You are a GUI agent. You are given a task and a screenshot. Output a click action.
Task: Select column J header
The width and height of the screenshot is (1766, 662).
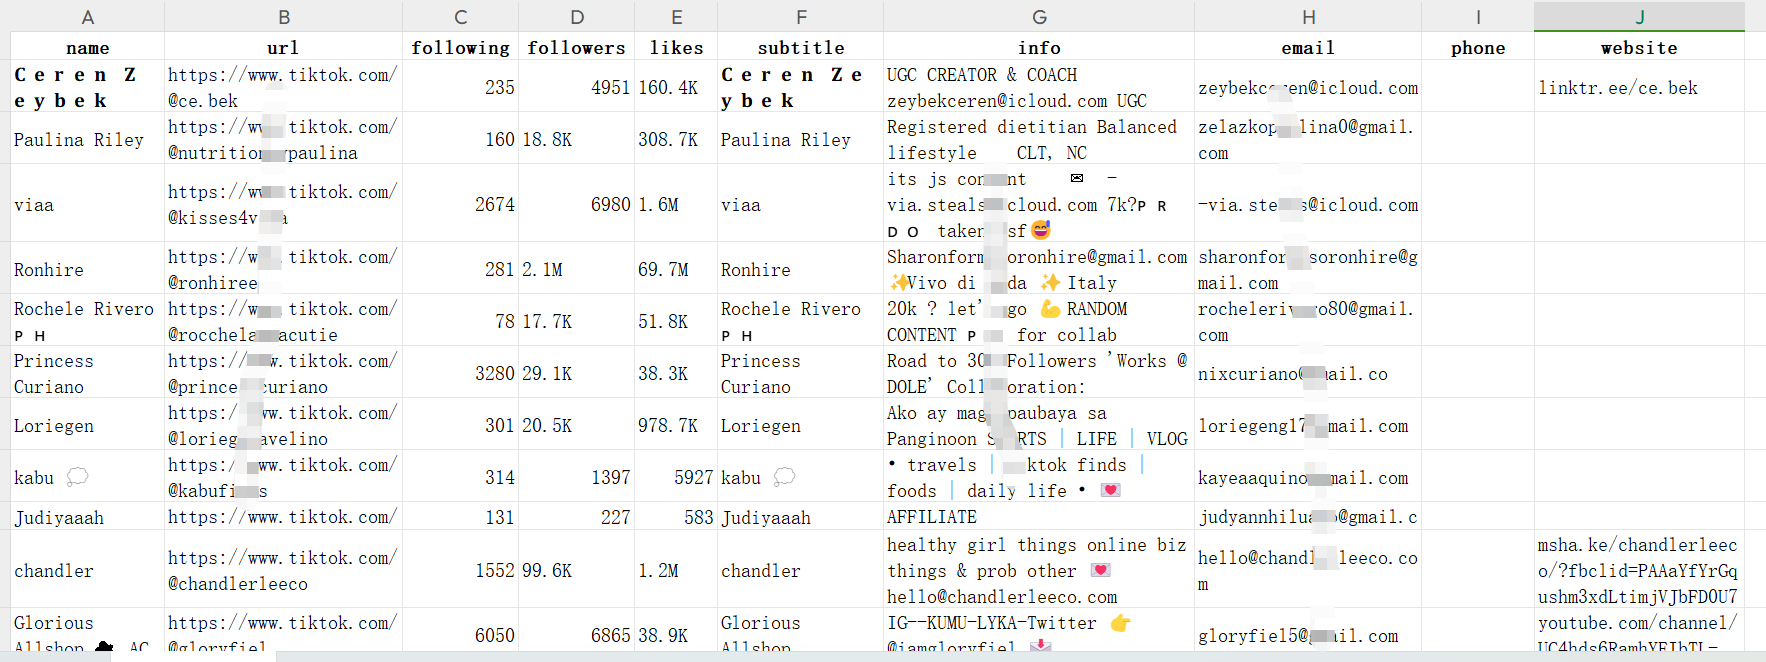(x=1640, y=17)
